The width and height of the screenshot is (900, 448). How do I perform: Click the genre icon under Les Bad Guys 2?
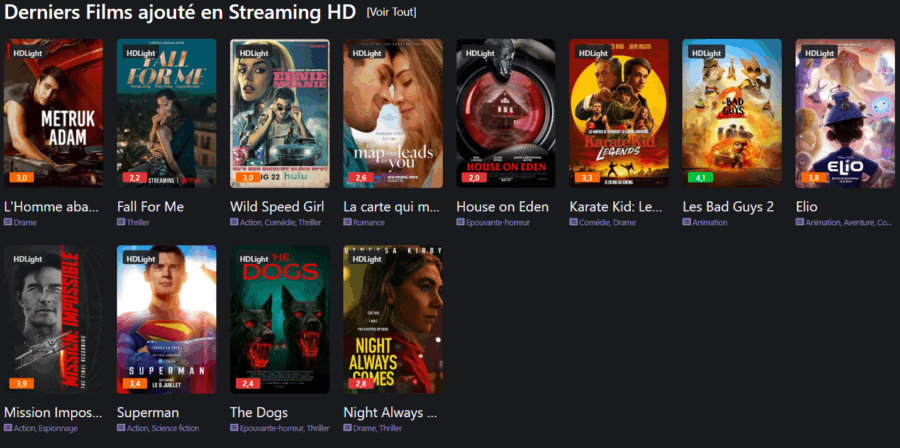click(x=686, y=222)
